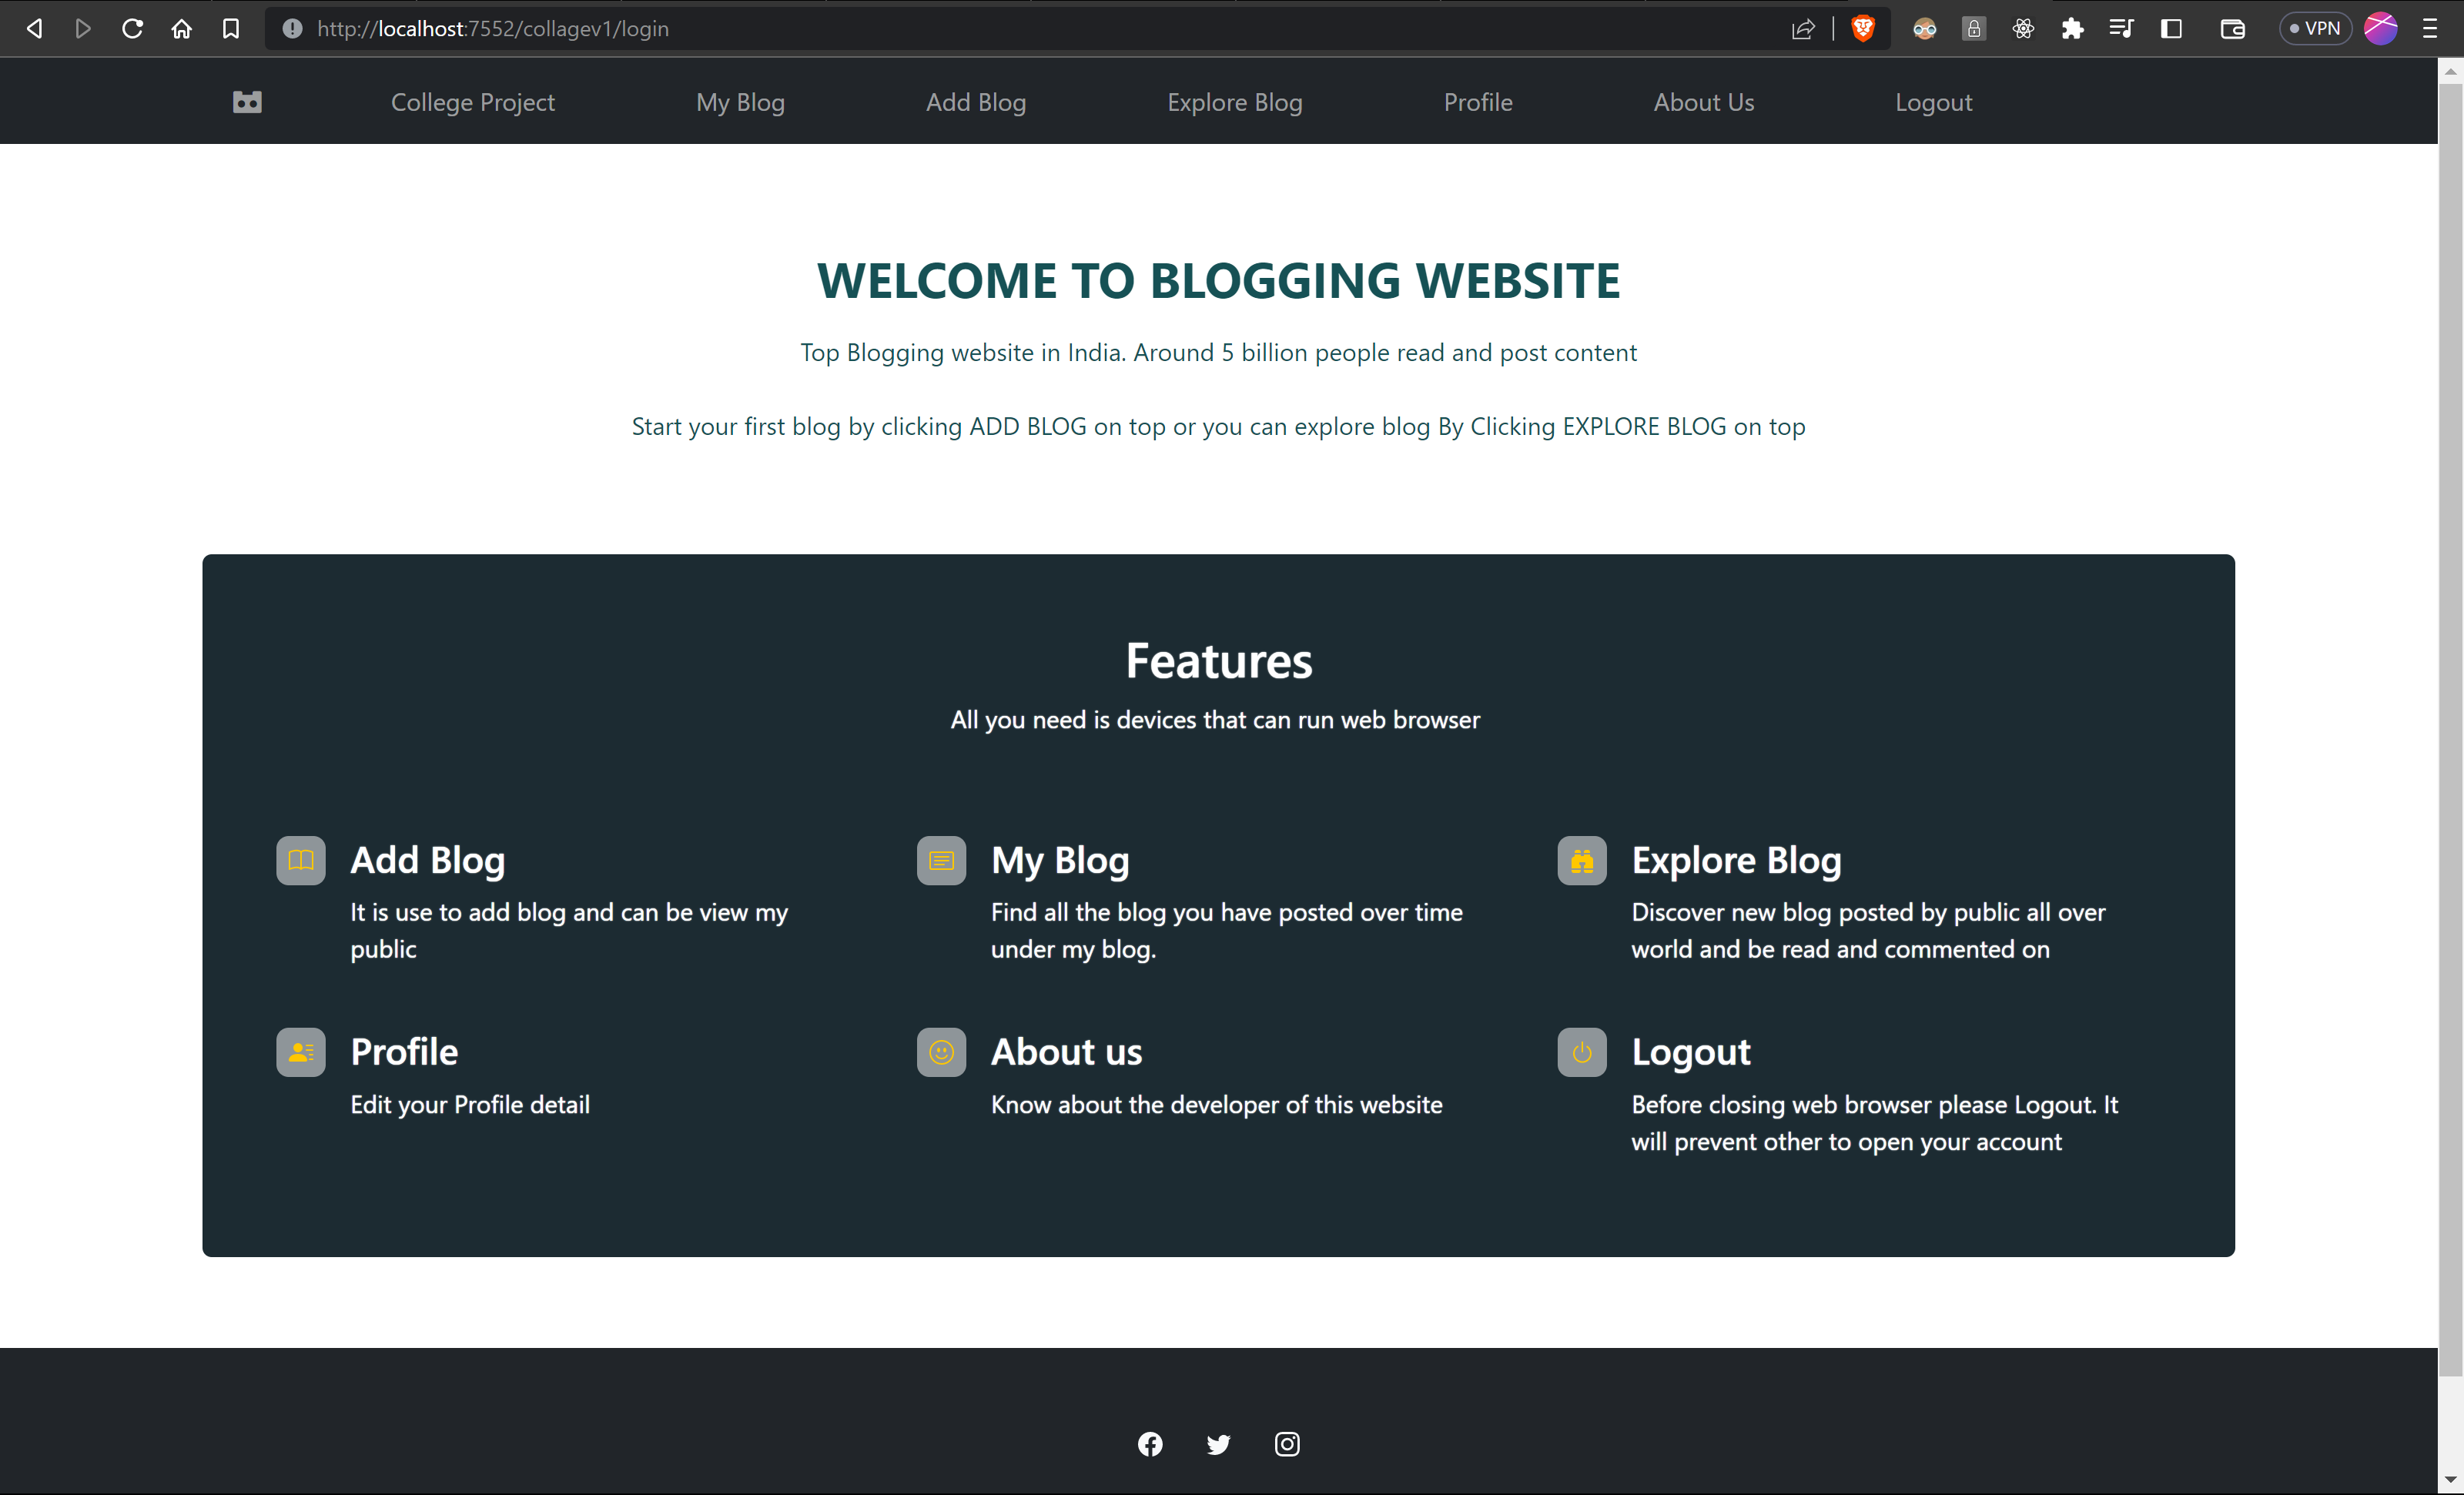Open the extensions puzzle-piece icon

2072,28
